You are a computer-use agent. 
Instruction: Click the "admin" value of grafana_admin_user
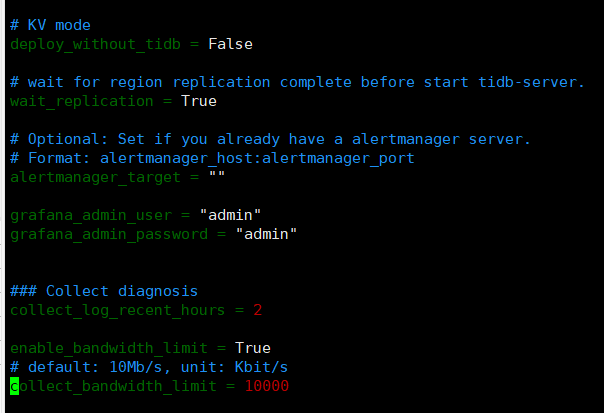pyautogui.click(x=230, y=214)
